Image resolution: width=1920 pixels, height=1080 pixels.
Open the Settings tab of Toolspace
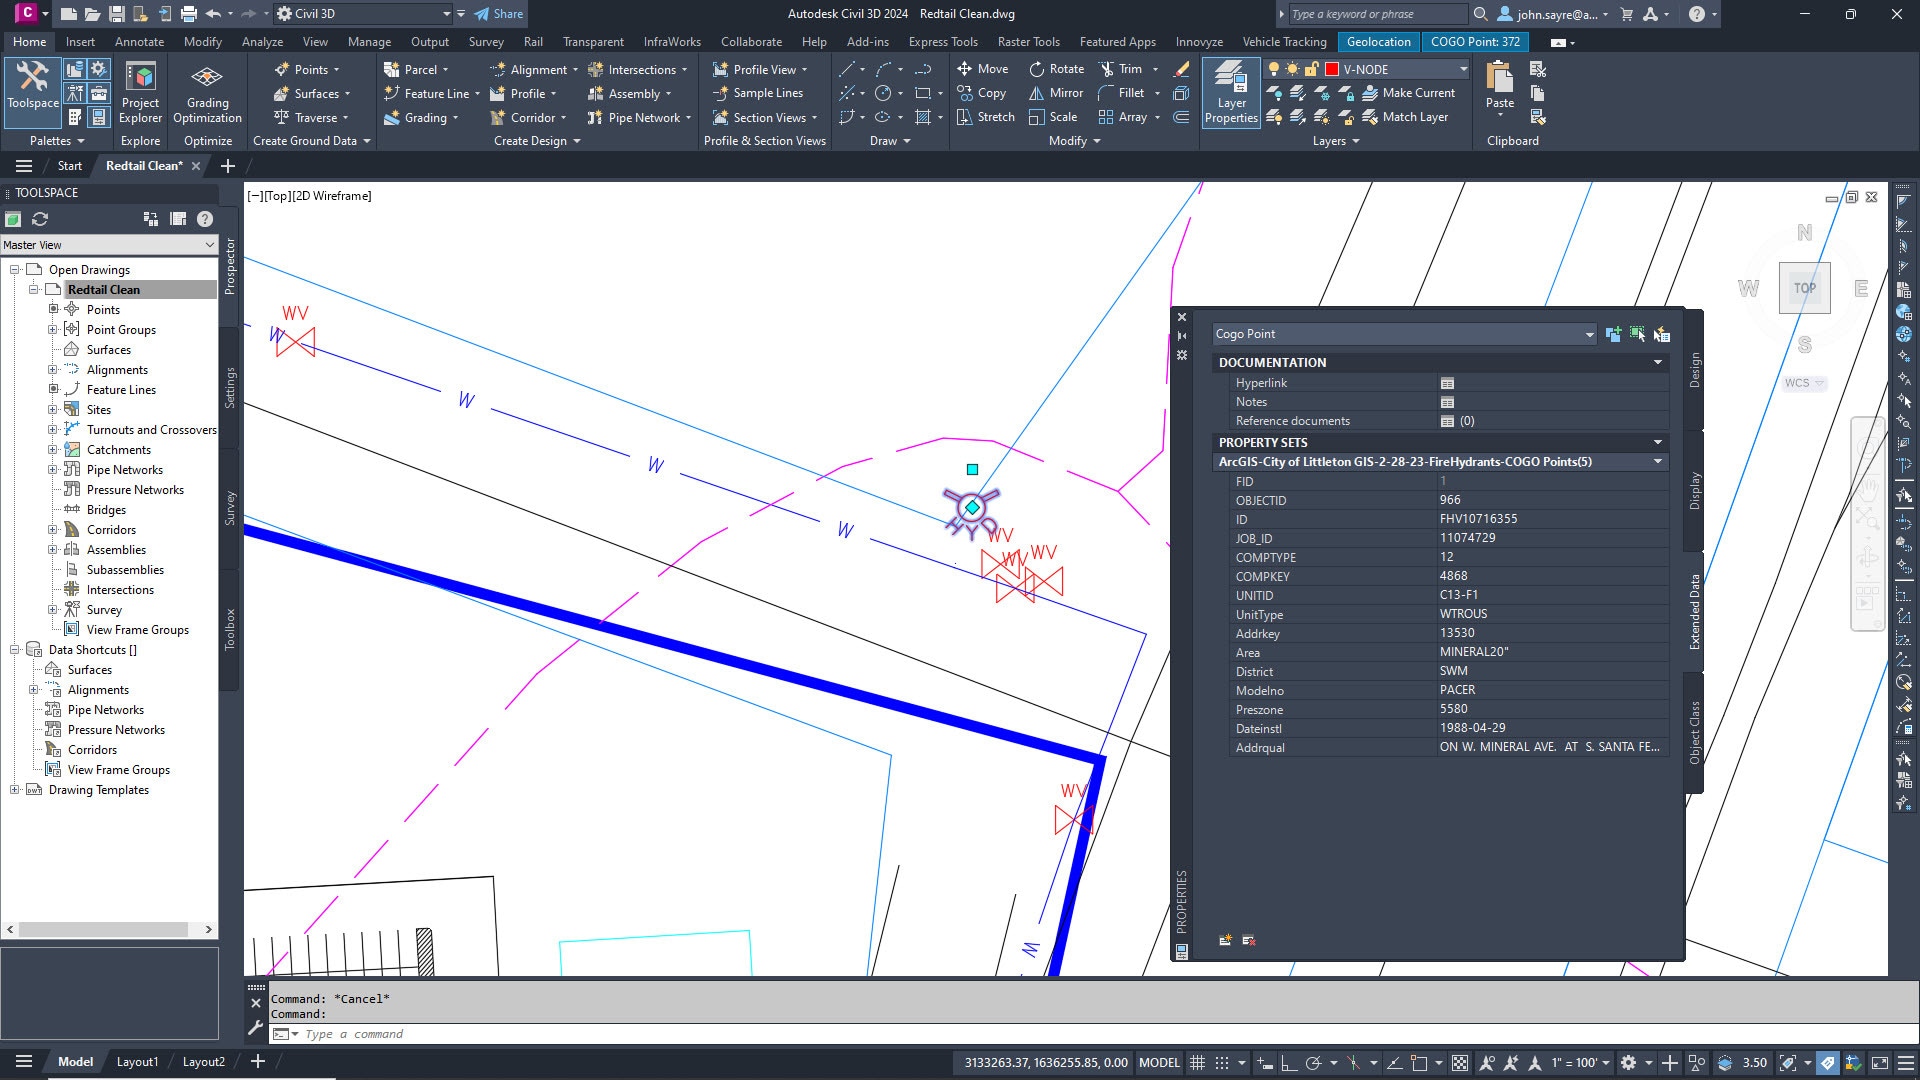coord(230,388)
